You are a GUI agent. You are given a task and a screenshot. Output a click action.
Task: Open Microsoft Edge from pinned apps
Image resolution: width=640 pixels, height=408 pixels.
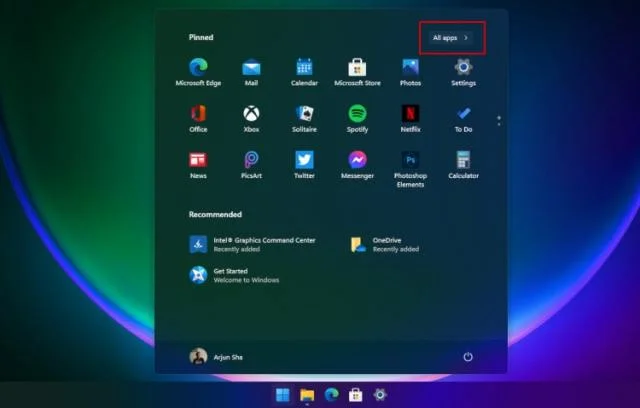click(x=198, y=73)
